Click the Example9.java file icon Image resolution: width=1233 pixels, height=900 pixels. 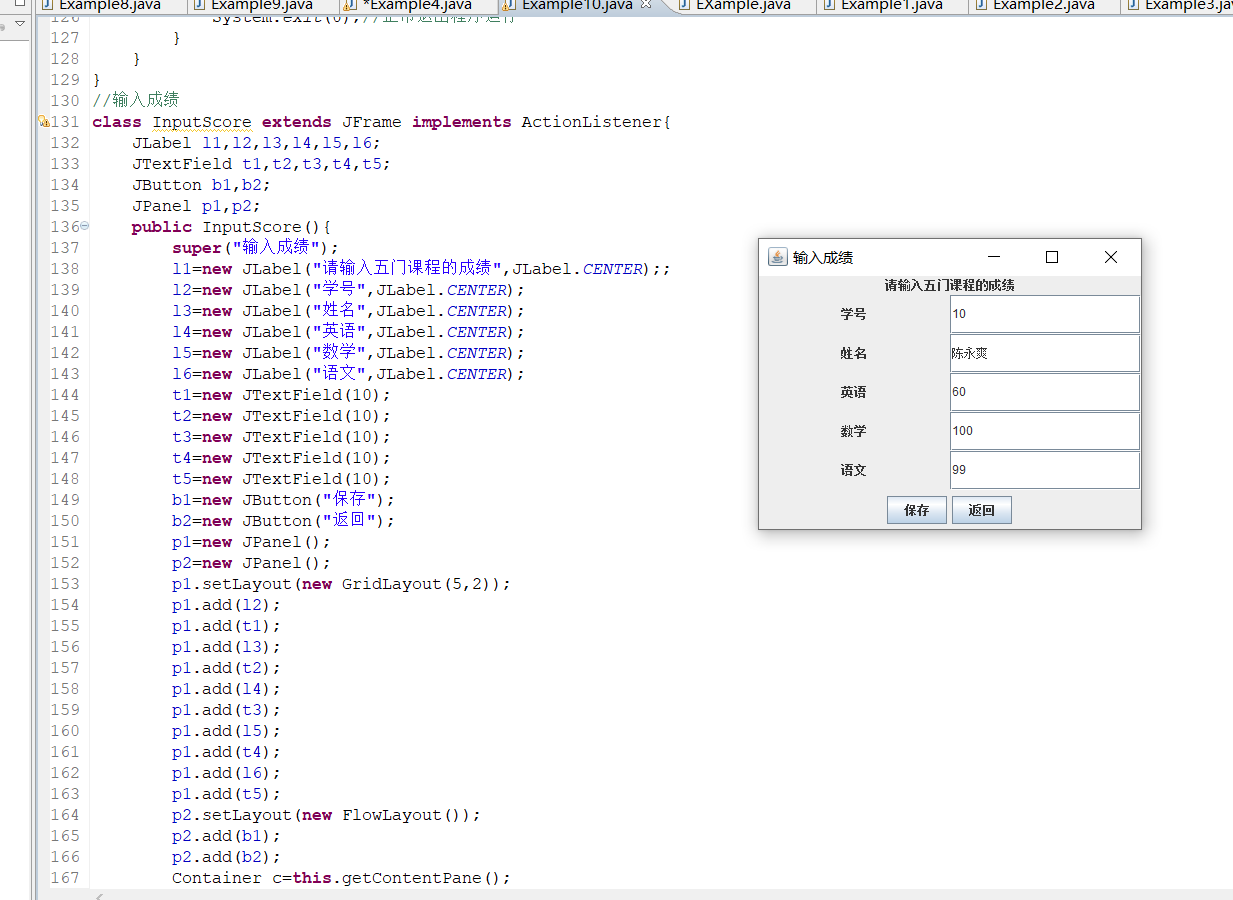(198, 5)
